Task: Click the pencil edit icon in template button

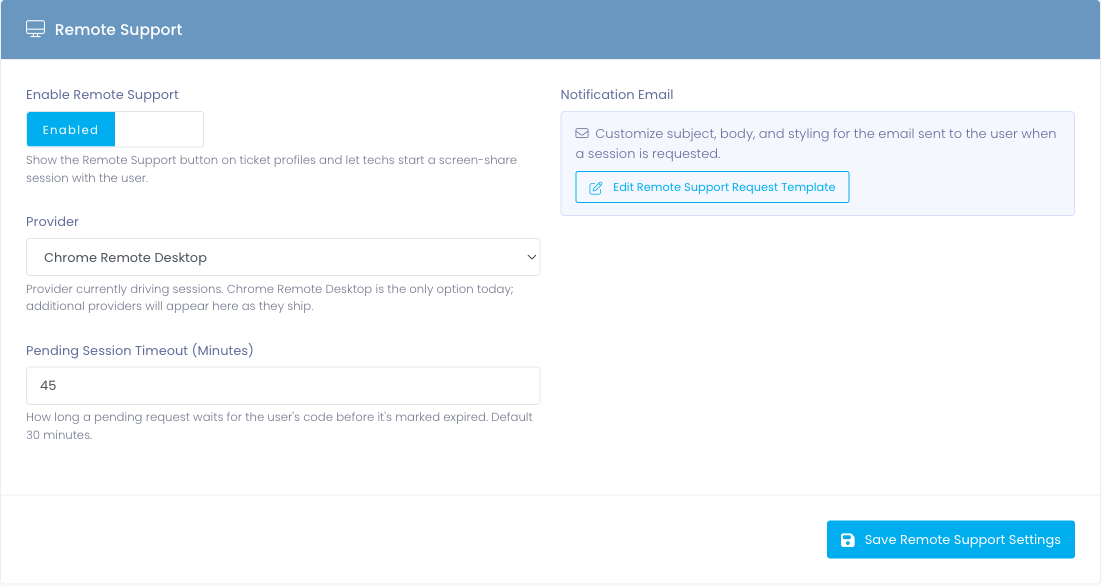Action: 595,188
